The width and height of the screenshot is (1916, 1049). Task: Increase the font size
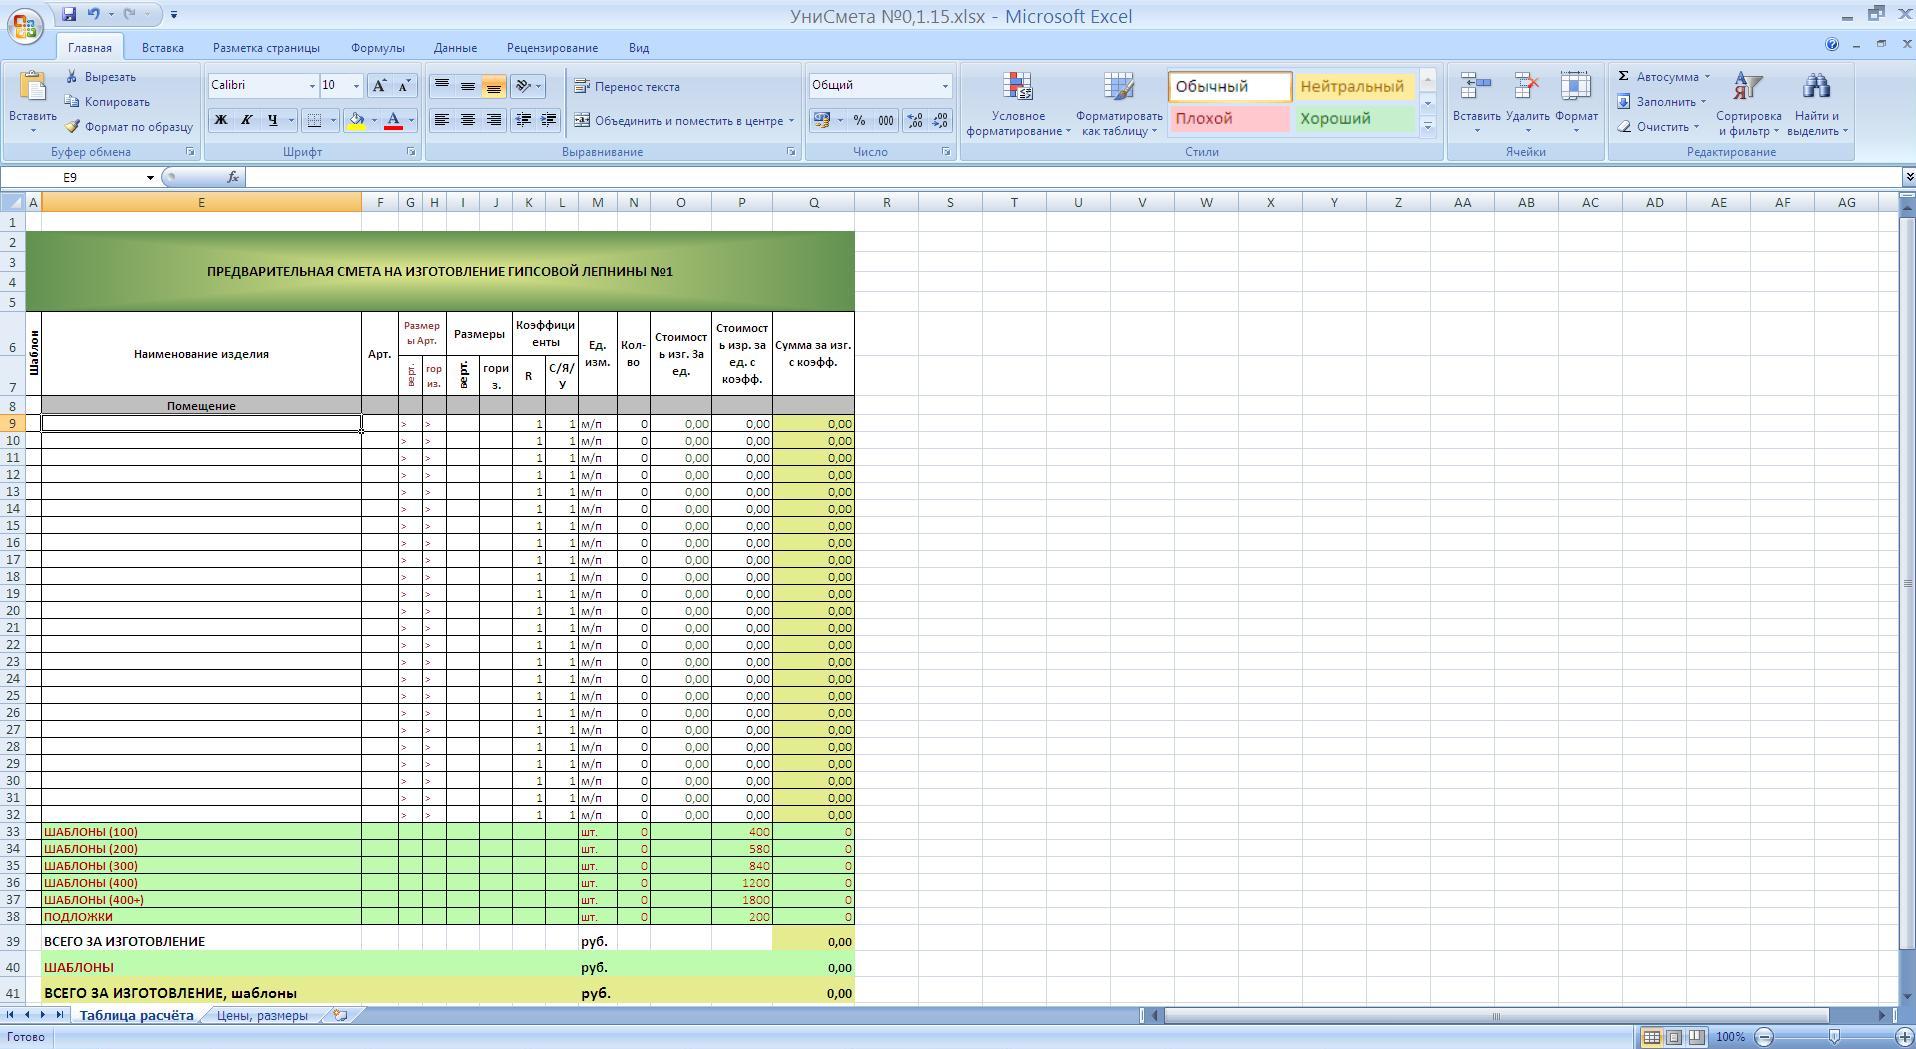click(x=380, y=86)
